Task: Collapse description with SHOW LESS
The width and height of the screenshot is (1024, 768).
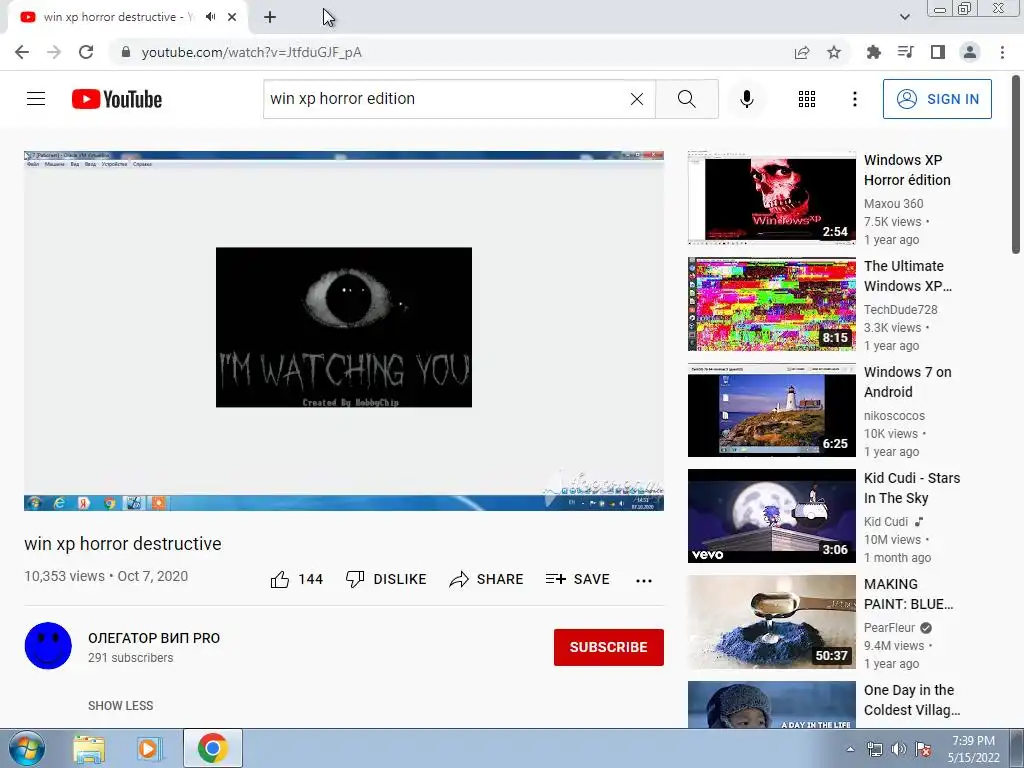Action: pyautogui.click(x=120, y=705)
